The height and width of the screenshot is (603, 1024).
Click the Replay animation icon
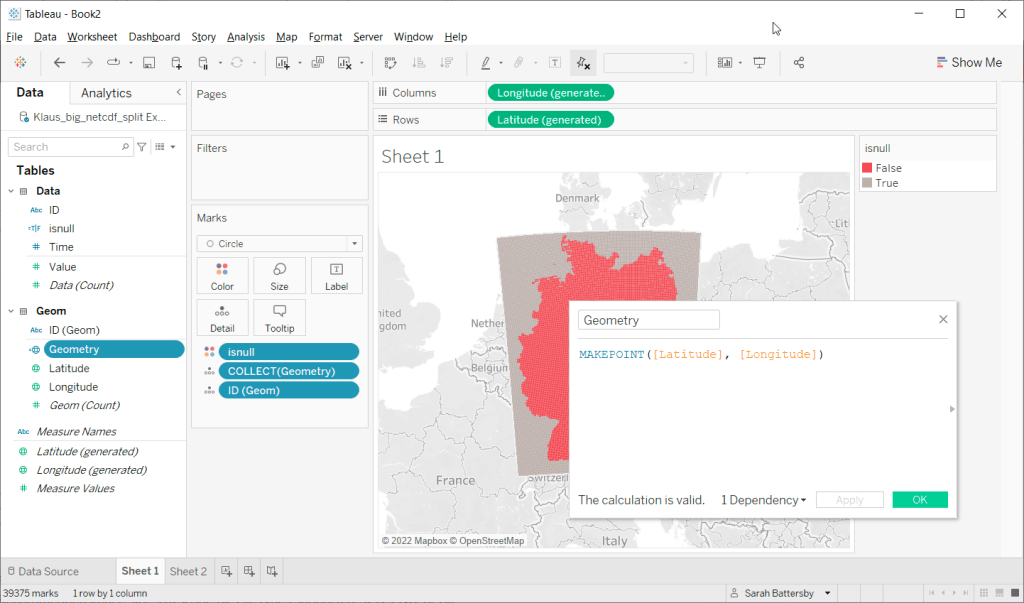point(114,63)
